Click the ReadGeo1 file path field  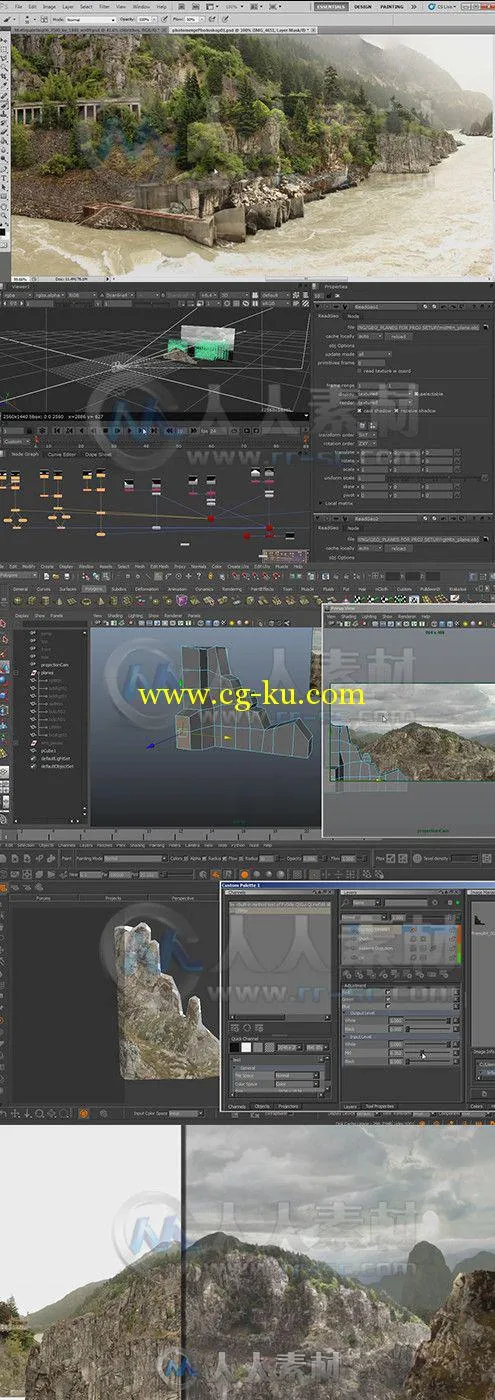click(418, 327)
